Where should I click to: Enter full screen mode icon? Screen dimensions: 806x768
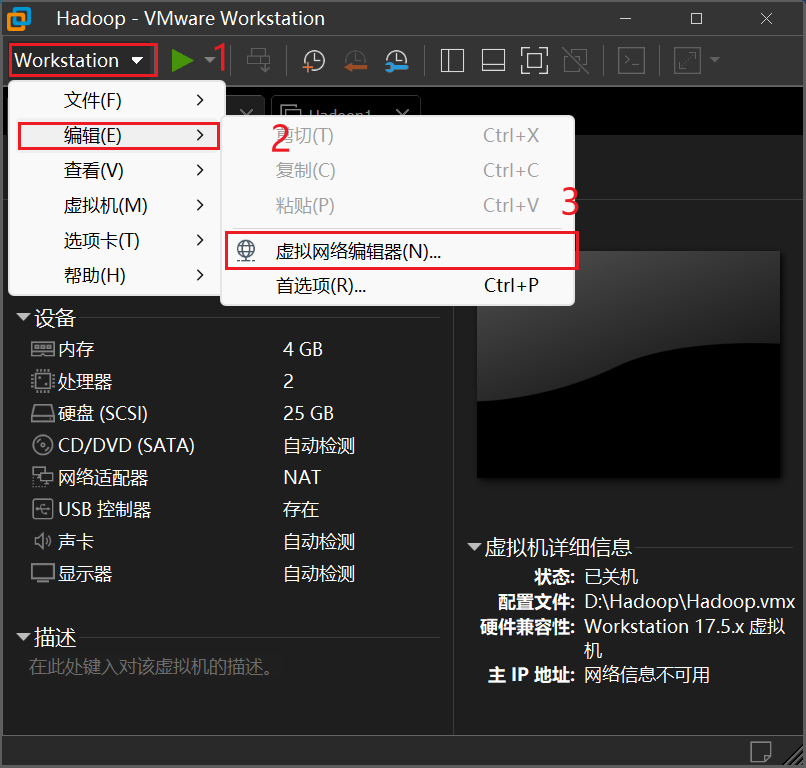534,61
